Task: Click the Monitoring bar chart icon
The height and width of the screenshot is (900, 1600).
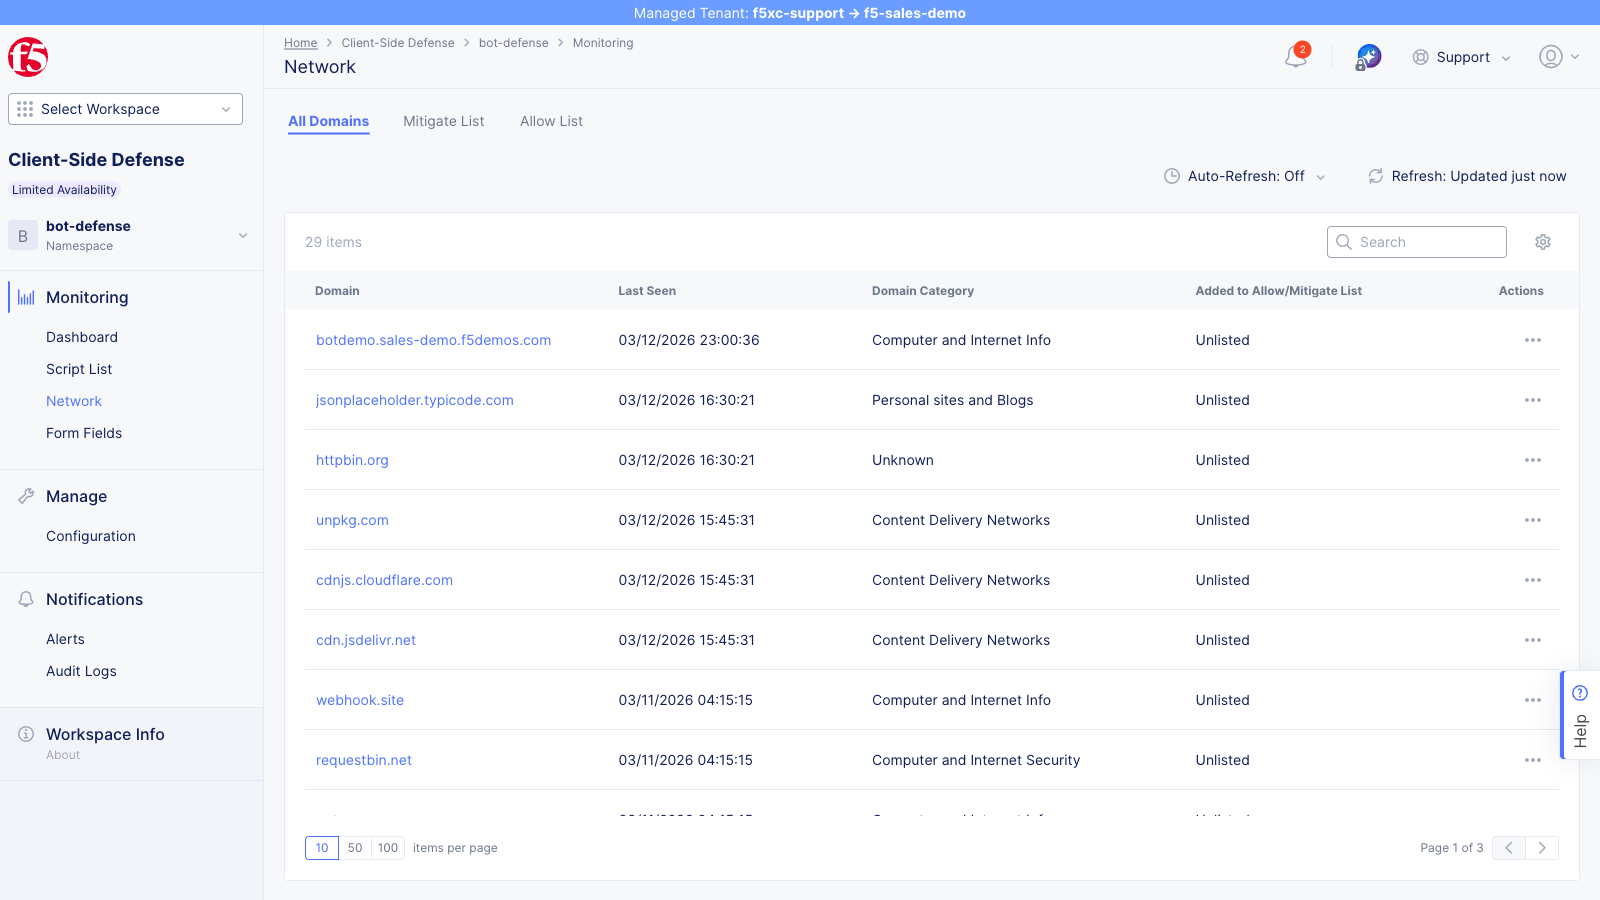Action: point(23,296)
